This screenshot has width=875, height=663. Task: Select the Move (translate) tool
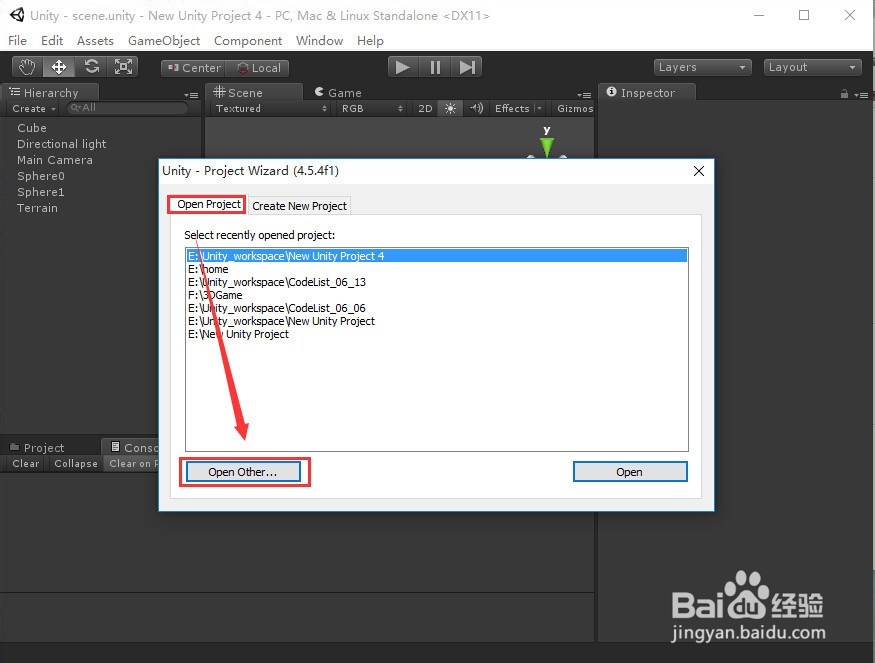(59, 67)
